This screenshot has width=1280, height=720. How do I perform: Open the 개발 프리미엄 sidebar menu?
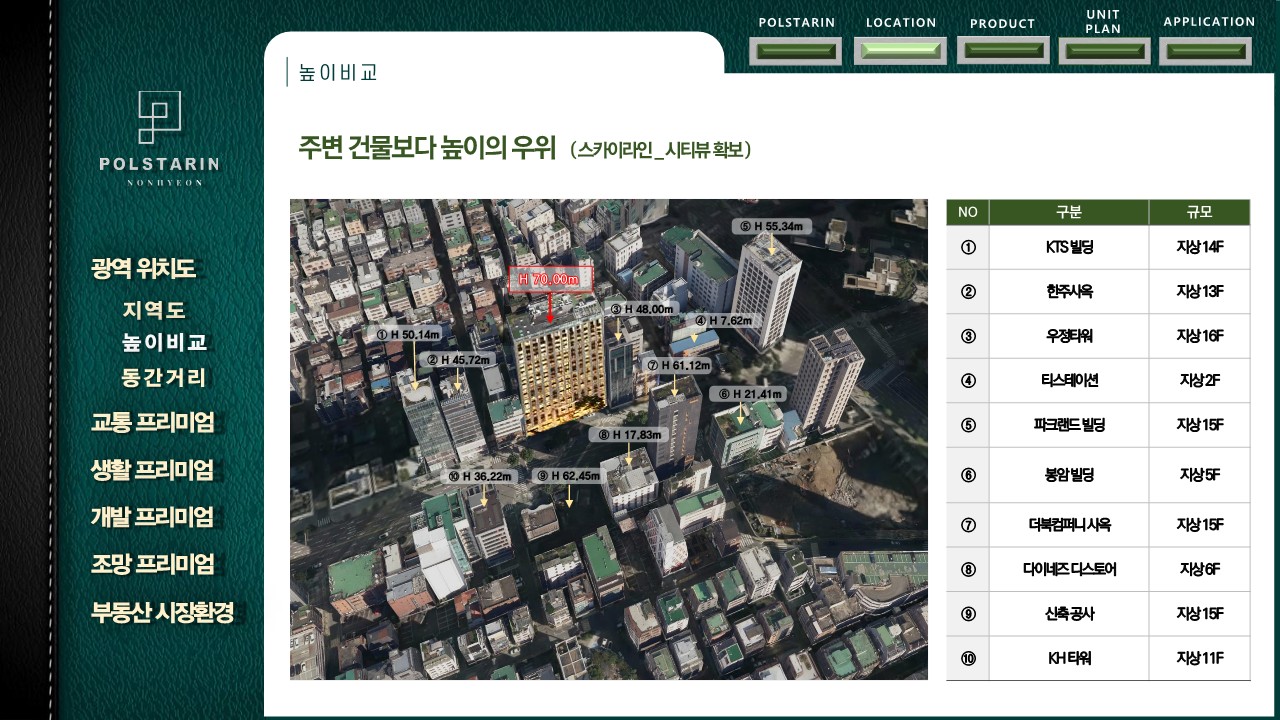(153, 517)
